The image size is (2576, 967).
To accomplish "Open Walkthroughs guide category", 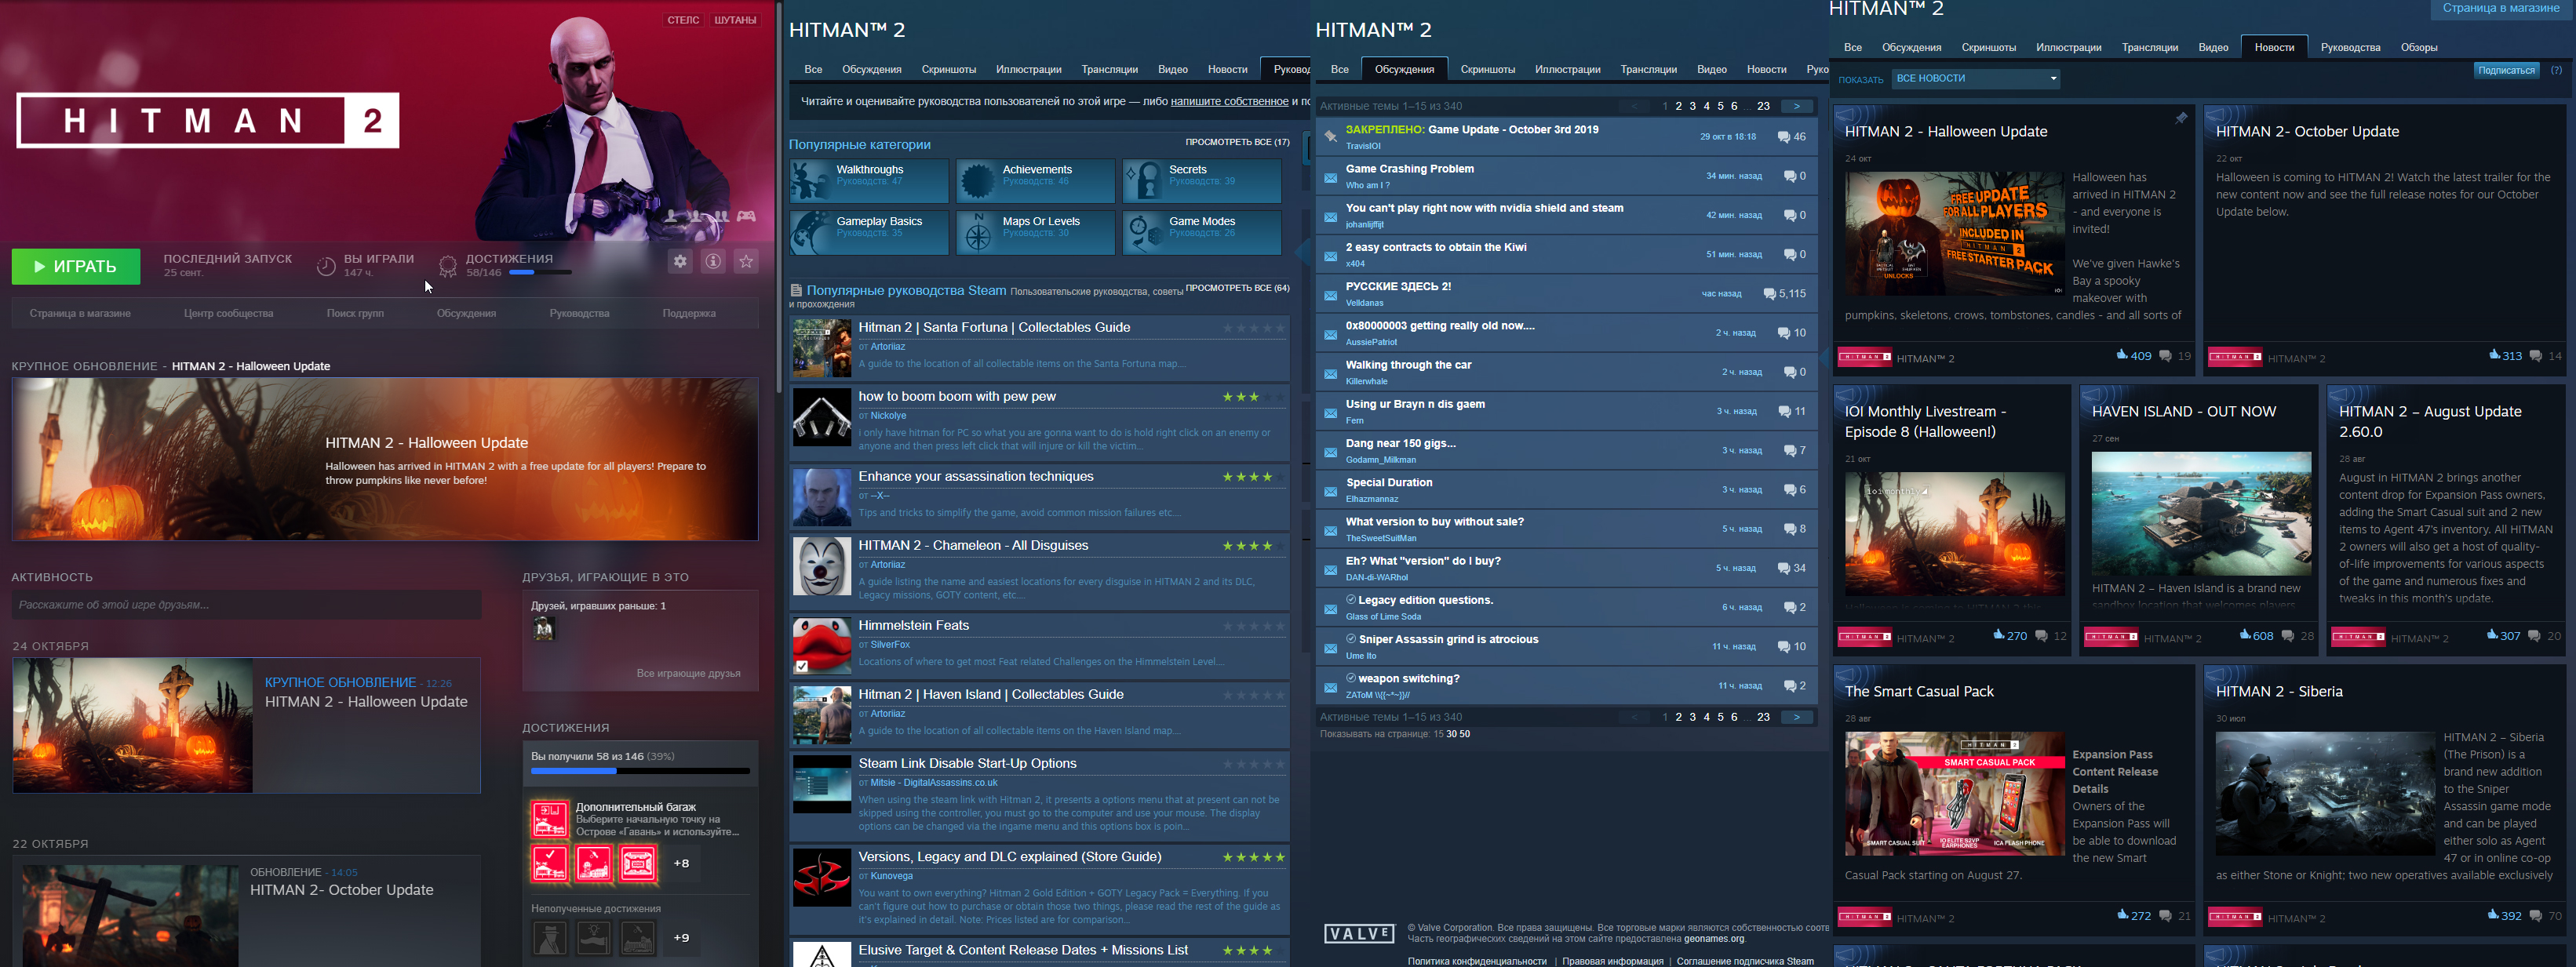I will pos(868,180).
